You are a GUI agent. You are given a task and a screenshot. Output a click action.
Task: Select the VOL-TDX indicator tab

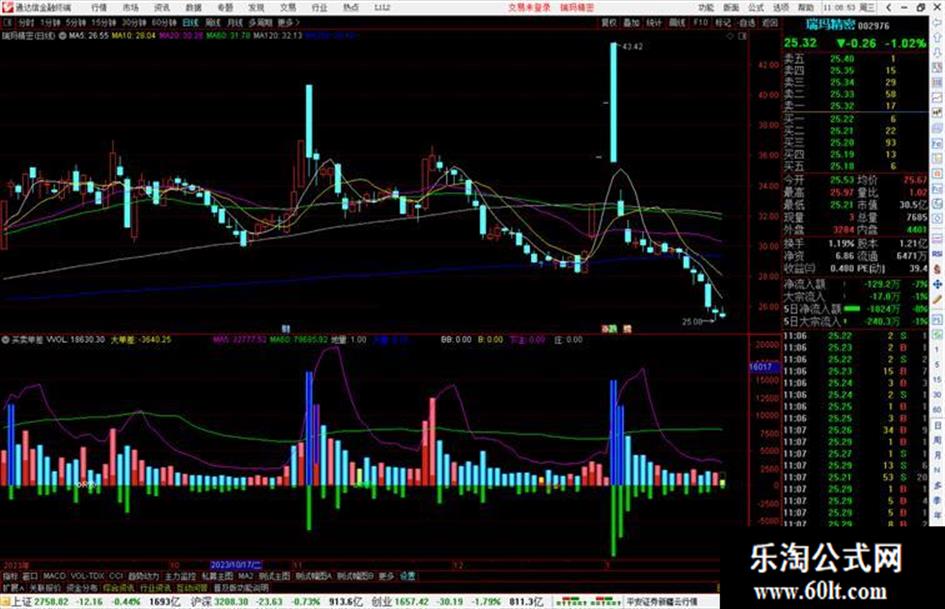point(87,576)
